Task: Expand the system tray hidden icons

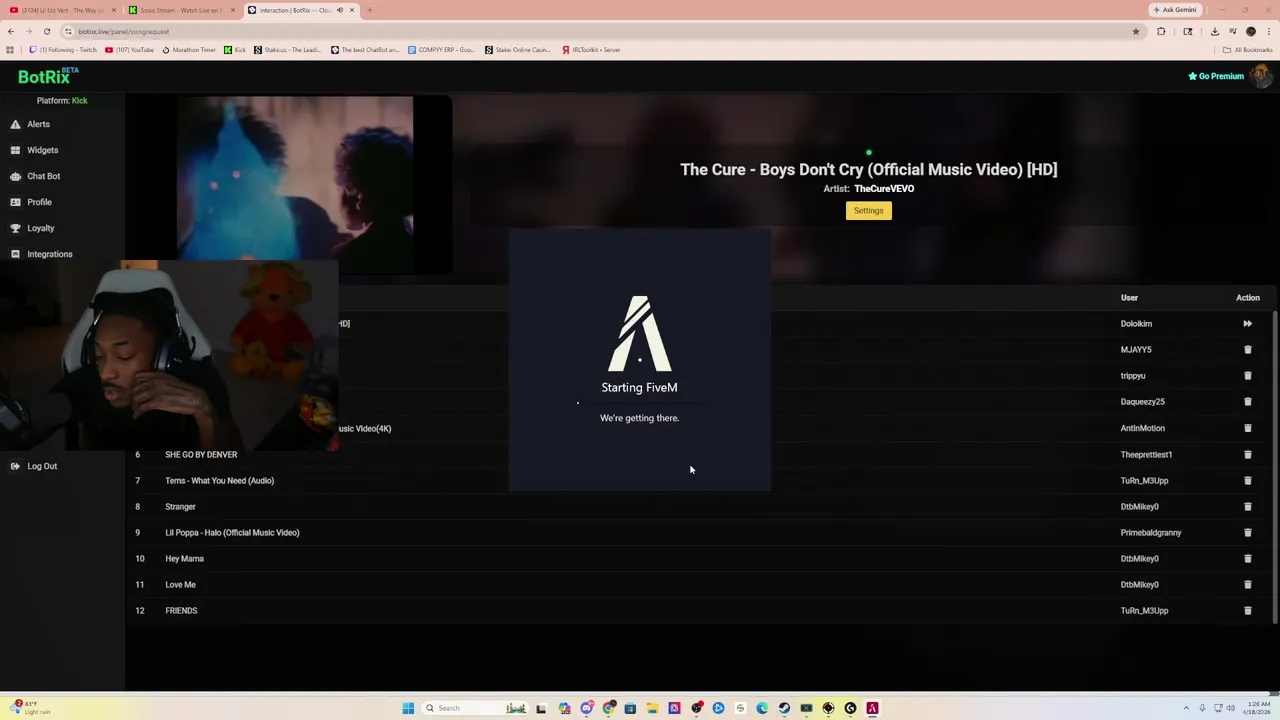Action: point(1186,708)
